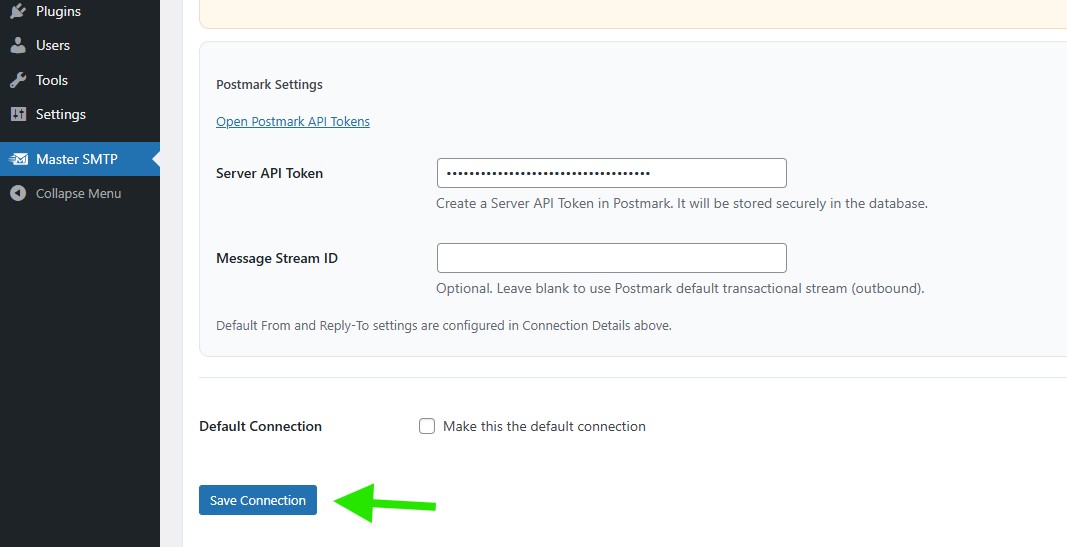1067x547 pixels.
Task: Click the 'Make this the default connection' label
Action: point(544,426)
